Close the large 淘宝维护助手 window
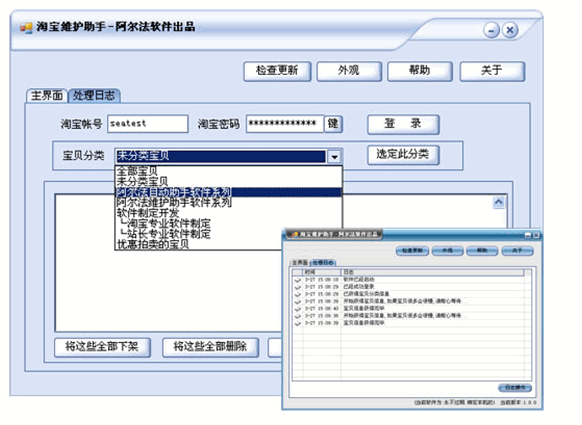582x425 pixels. [x=510, y=30]
